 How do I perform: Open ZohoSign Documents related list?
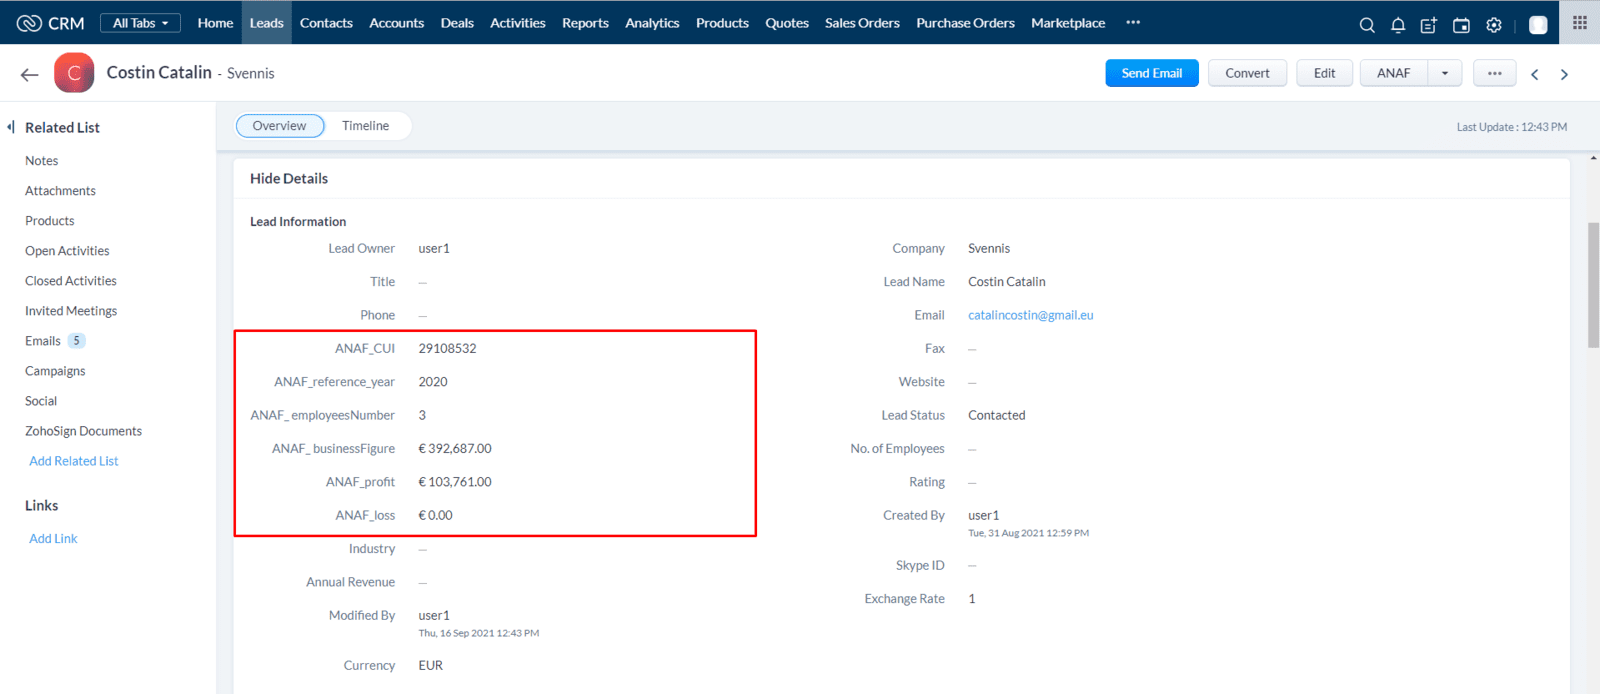coord(83,431)
